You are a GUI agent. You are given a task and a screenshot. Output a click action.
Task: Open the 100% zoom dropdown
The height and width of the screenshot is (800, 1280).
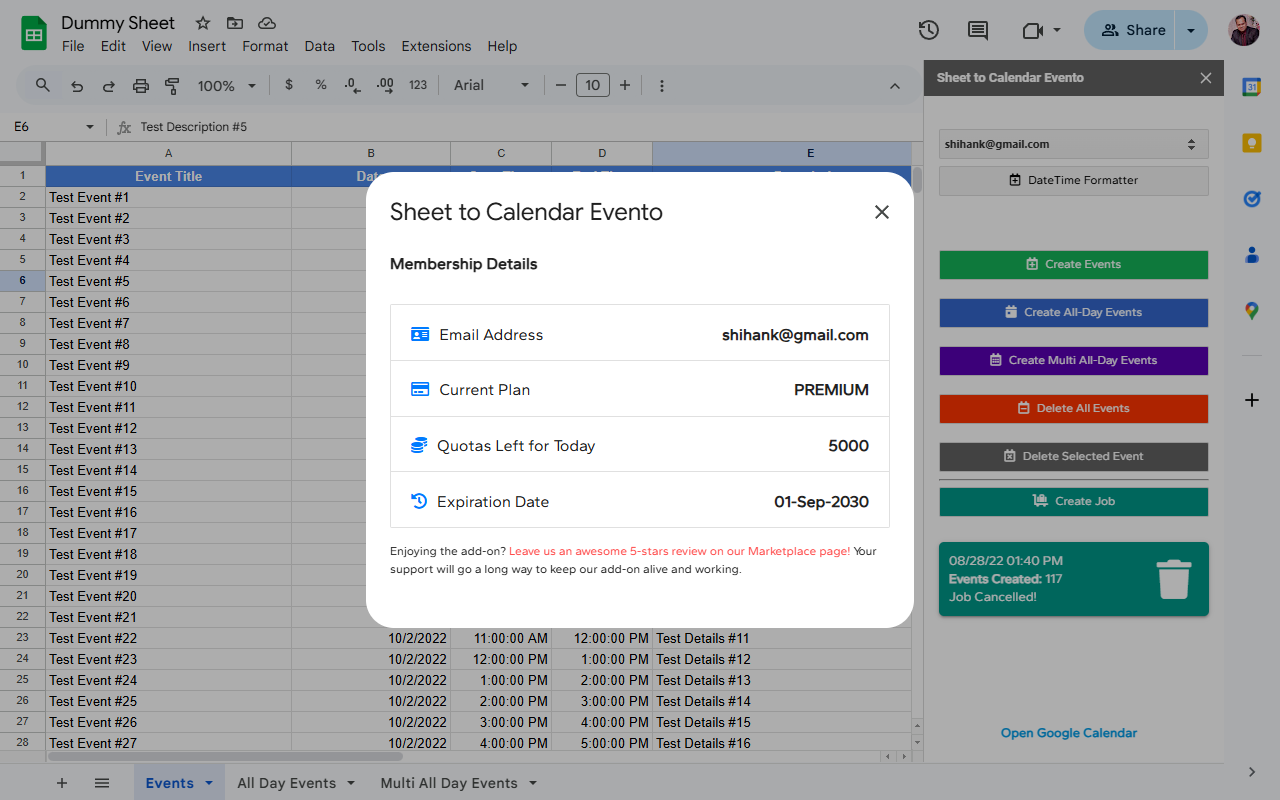click(x=226, y=86)
